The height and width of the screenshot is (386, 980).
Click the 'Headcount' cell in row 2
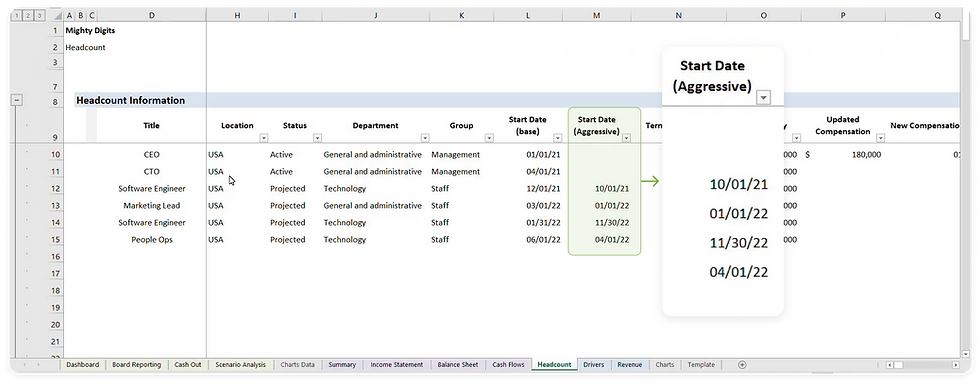click(x=85, y=47)
